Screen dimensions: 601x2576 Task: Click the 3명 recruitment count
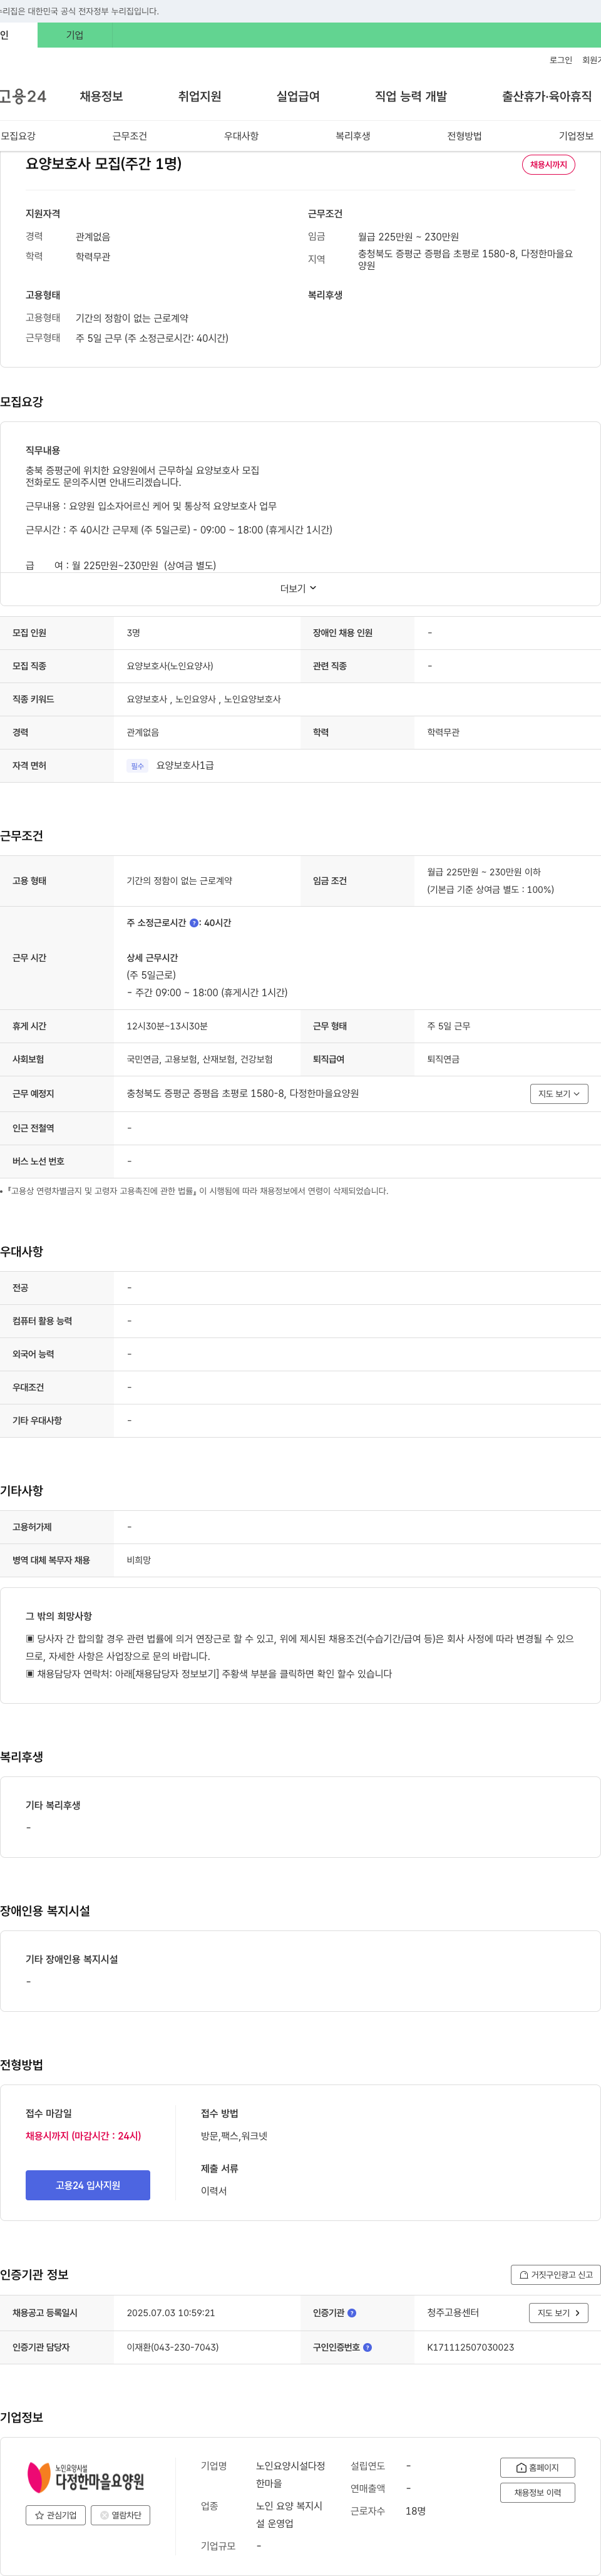(x=133, y=633)
